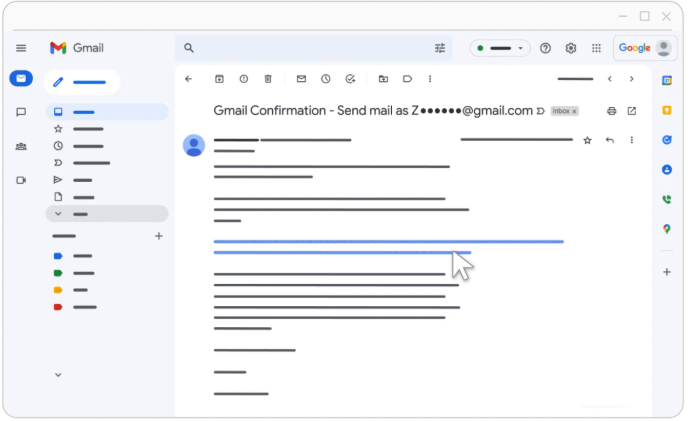The height and width of the screenshot is (421, 690).
Task: Open Settings gear icon
Action: click(571, 48)
